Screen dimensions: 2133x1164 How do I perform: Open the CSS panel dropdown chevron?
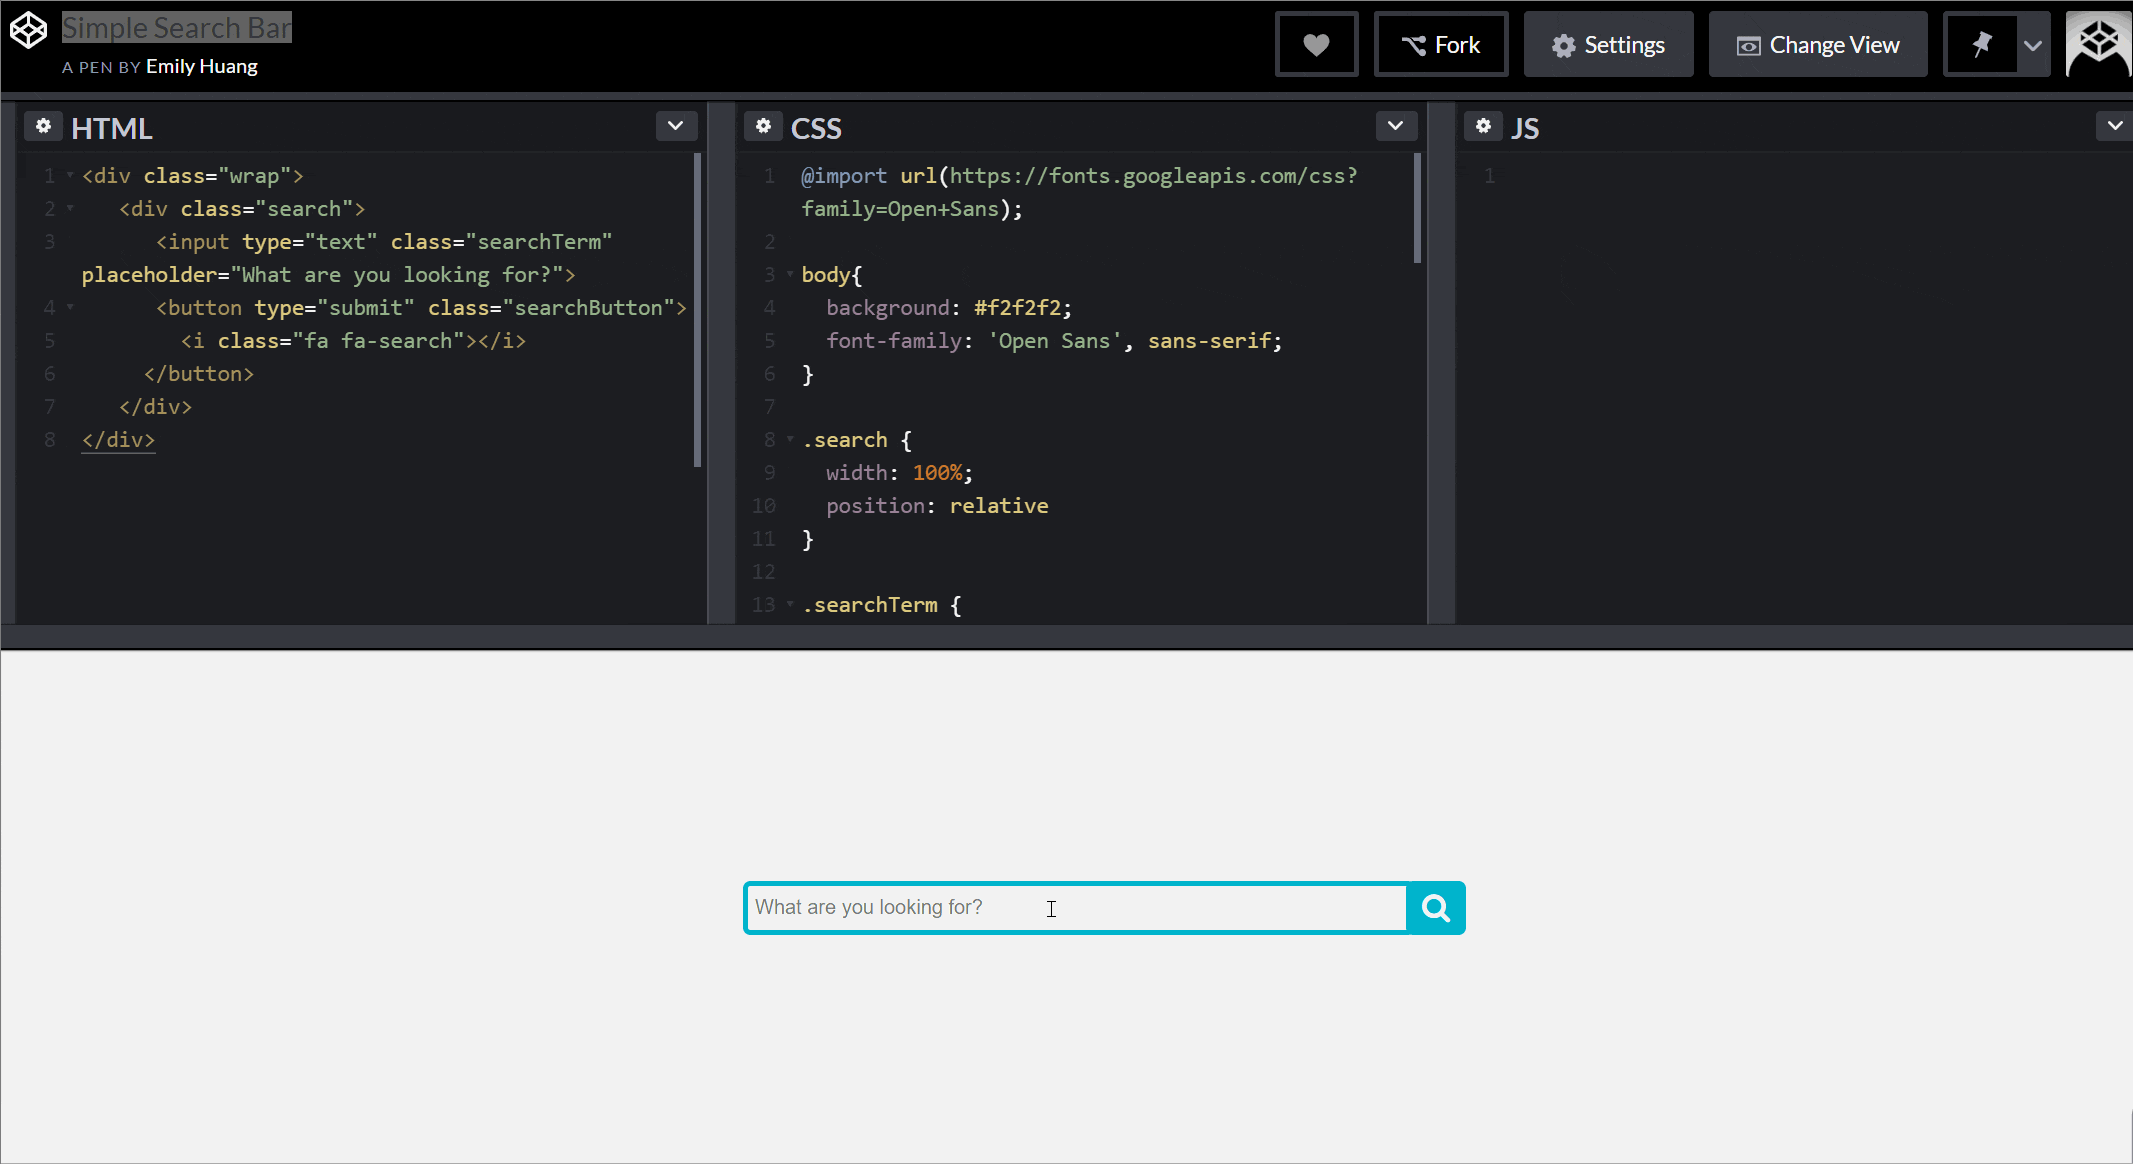[1396, 126]
